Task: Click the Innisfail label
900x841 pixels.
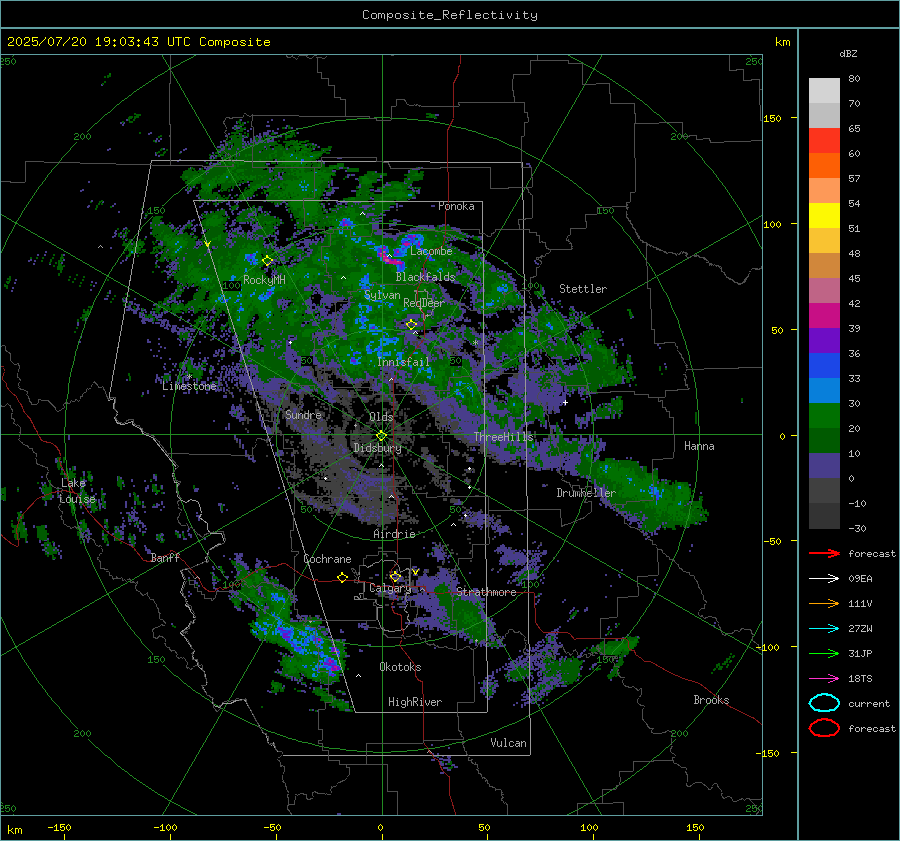Action: pyautogui.click(x=403, y=362)
